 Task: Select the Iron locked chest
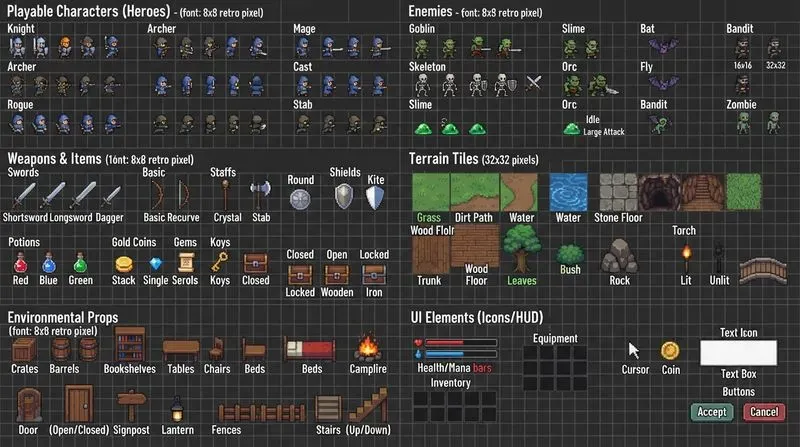(374, 275)
